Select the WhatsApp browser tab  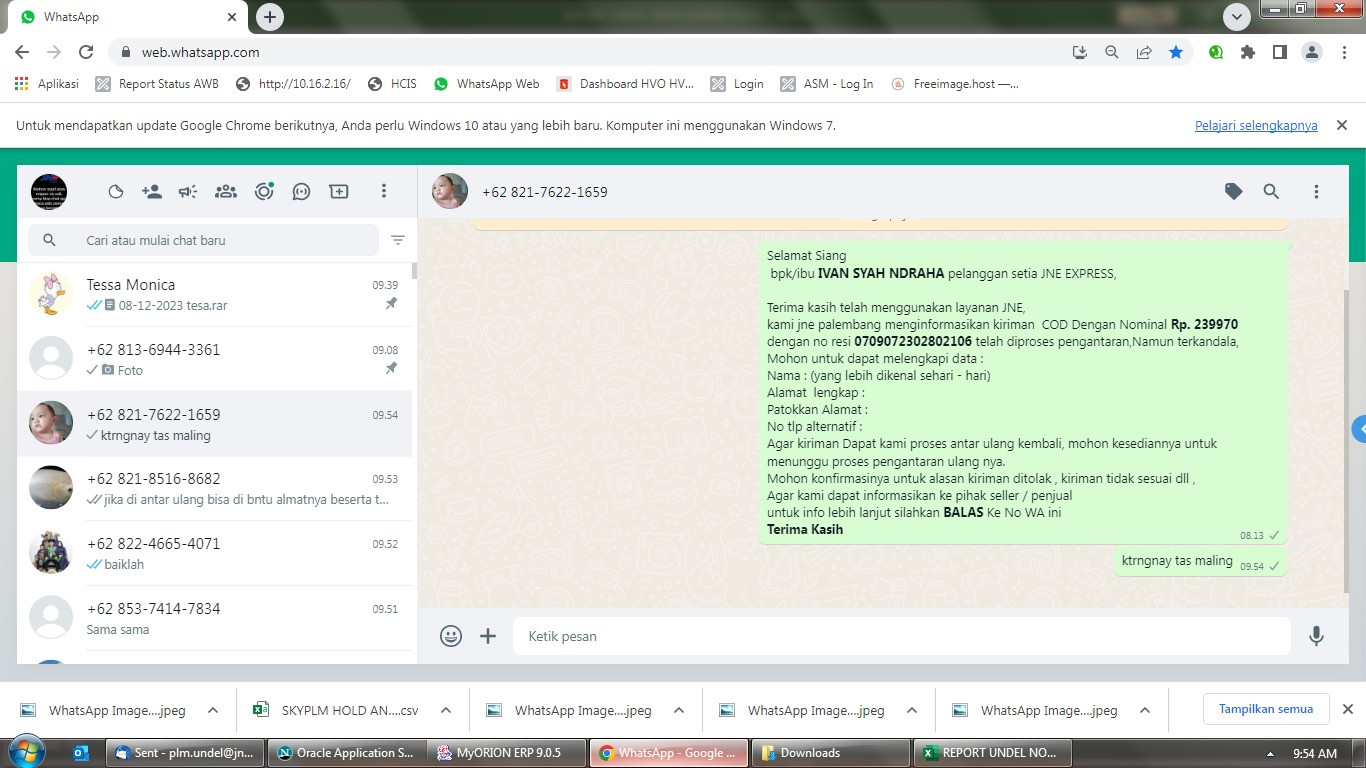click(x=130, y=17)
